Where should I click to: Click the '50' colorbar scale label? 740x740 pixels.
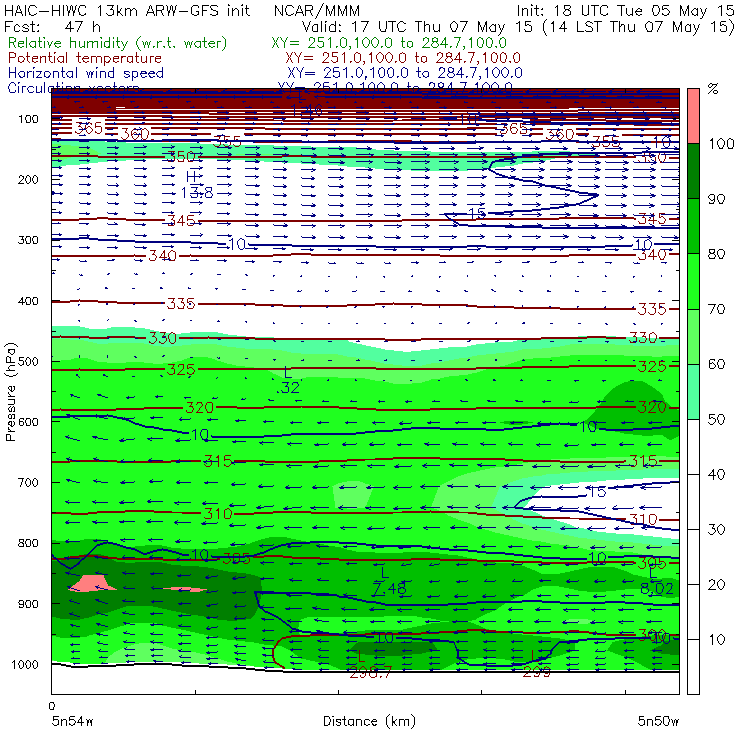pyautogui.click(x=717, y=419)
